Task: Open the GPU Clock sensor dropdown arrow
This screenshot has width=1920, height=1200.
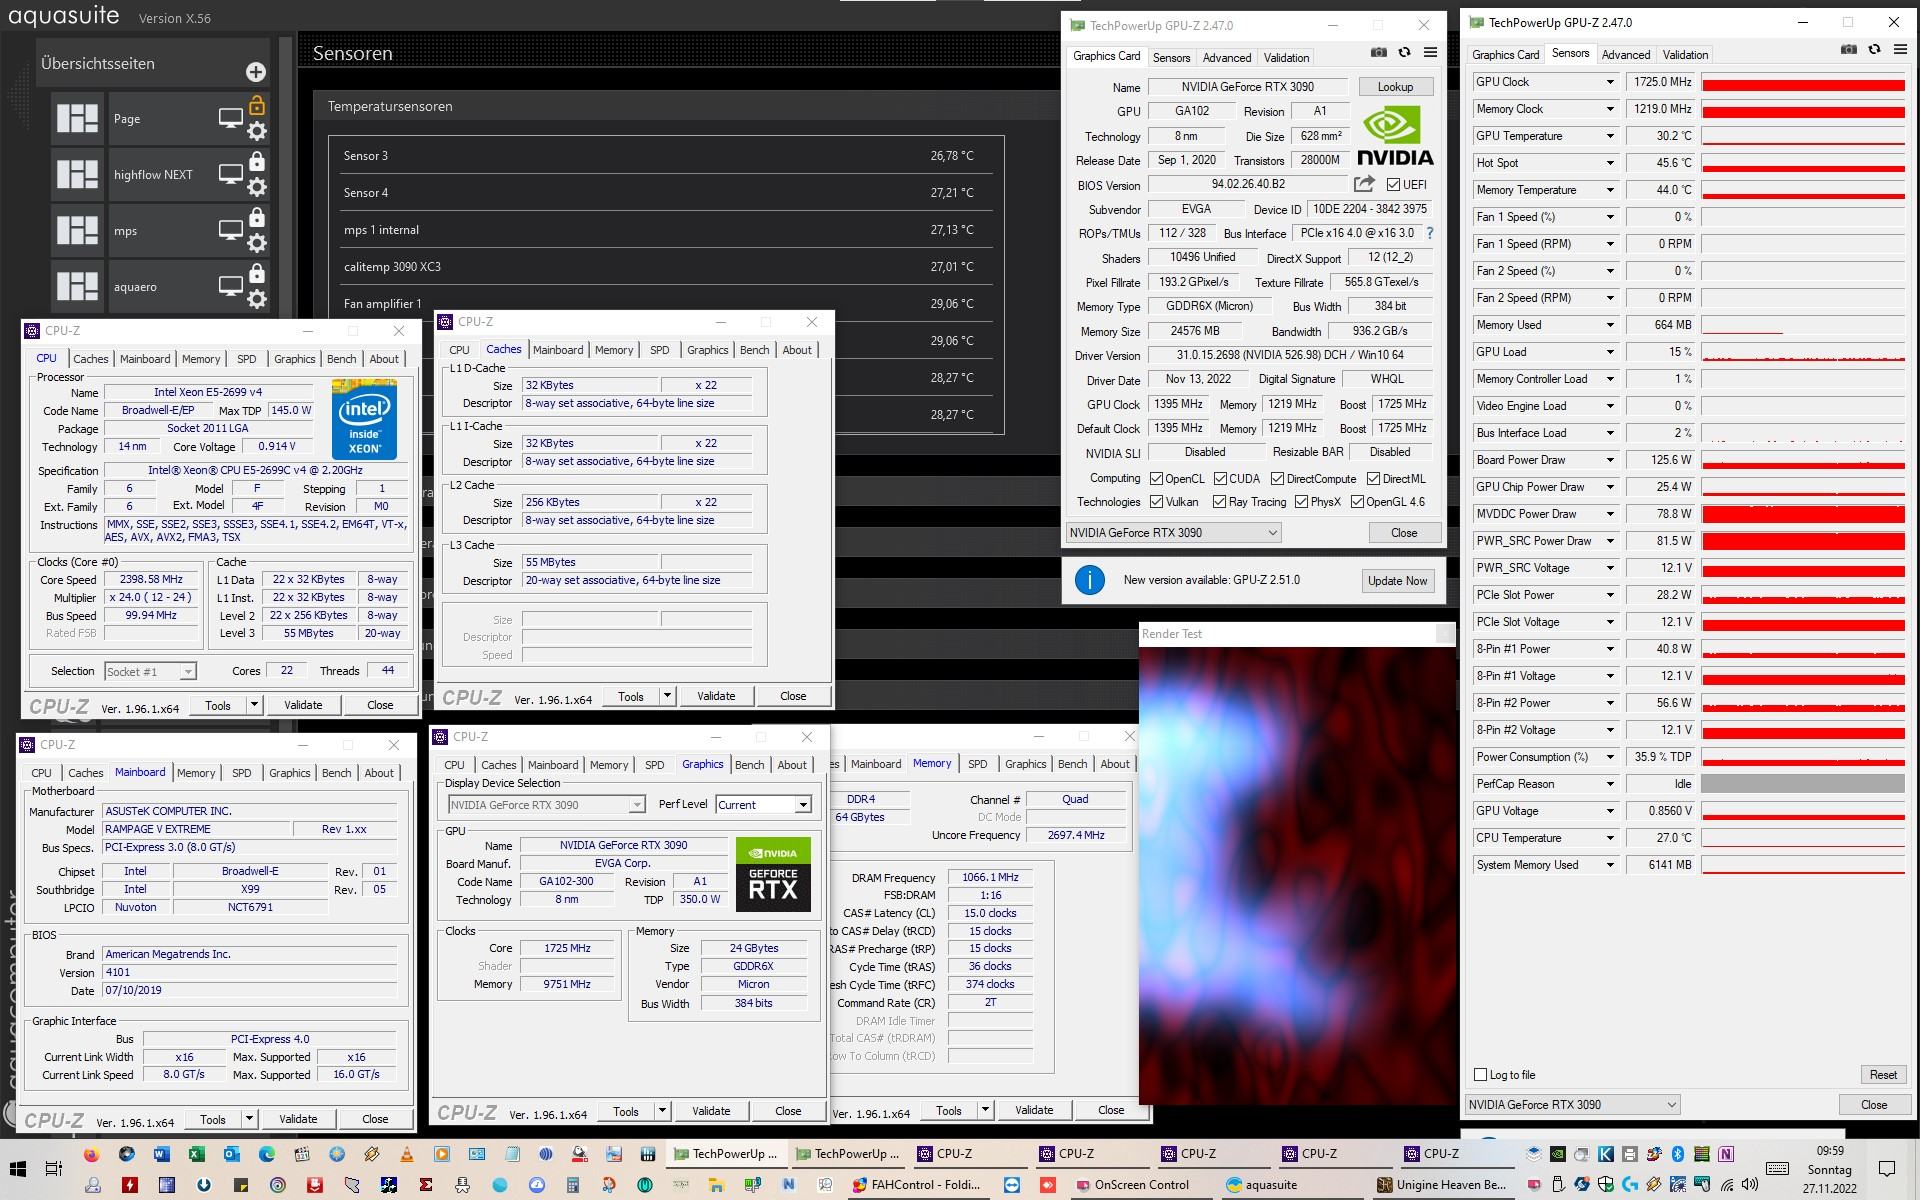Action: [1609, 82]
